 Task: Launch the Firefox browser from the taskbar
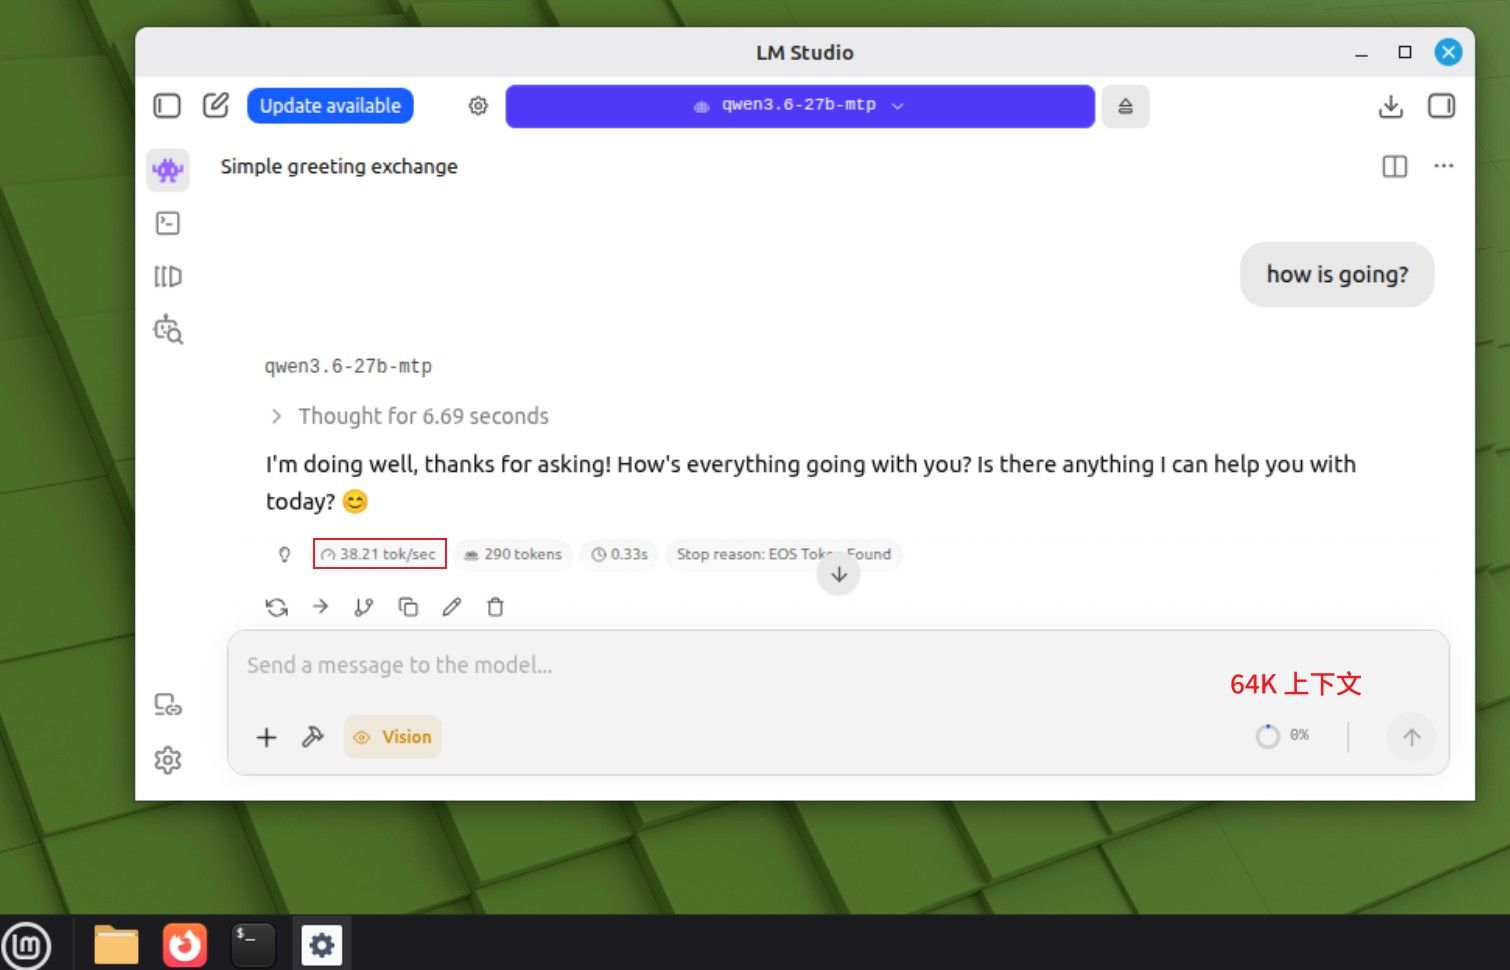click(185, 945)
